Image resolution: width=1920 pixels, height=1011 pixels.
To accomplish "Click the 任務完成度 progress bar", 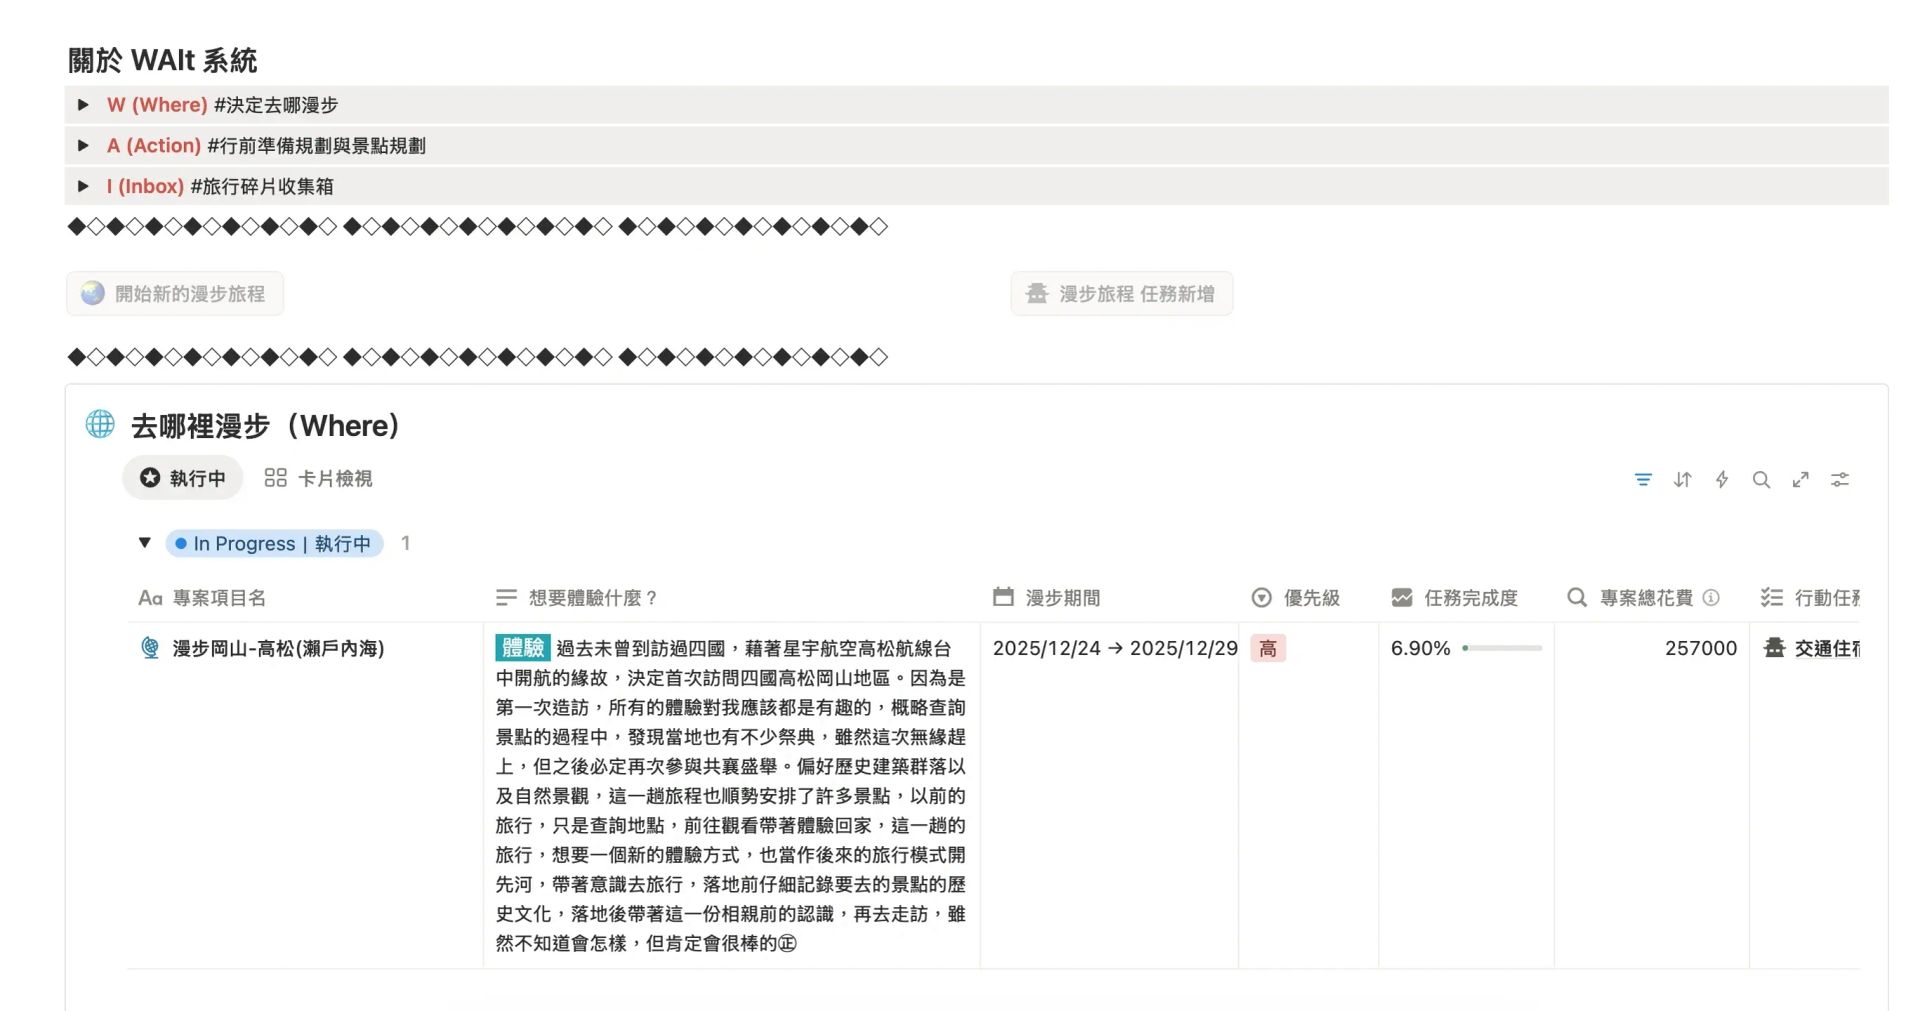I will 1501,649.
